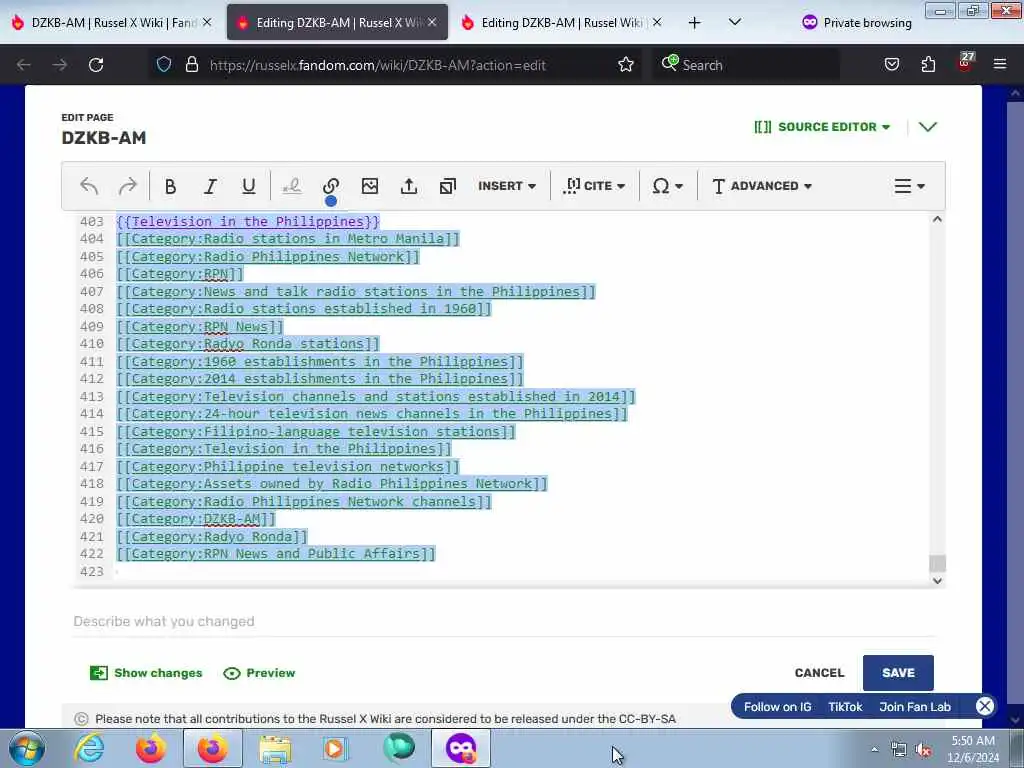Open the TikTok link

point(845,707)
